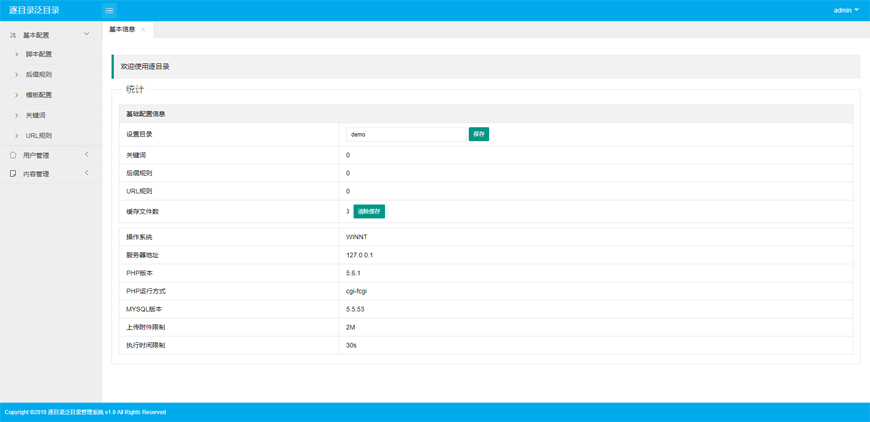Click the 内容管理 document icon in the sidebar
The width and height of the screenshot is (870, 422).
click(x=13, y=174)
